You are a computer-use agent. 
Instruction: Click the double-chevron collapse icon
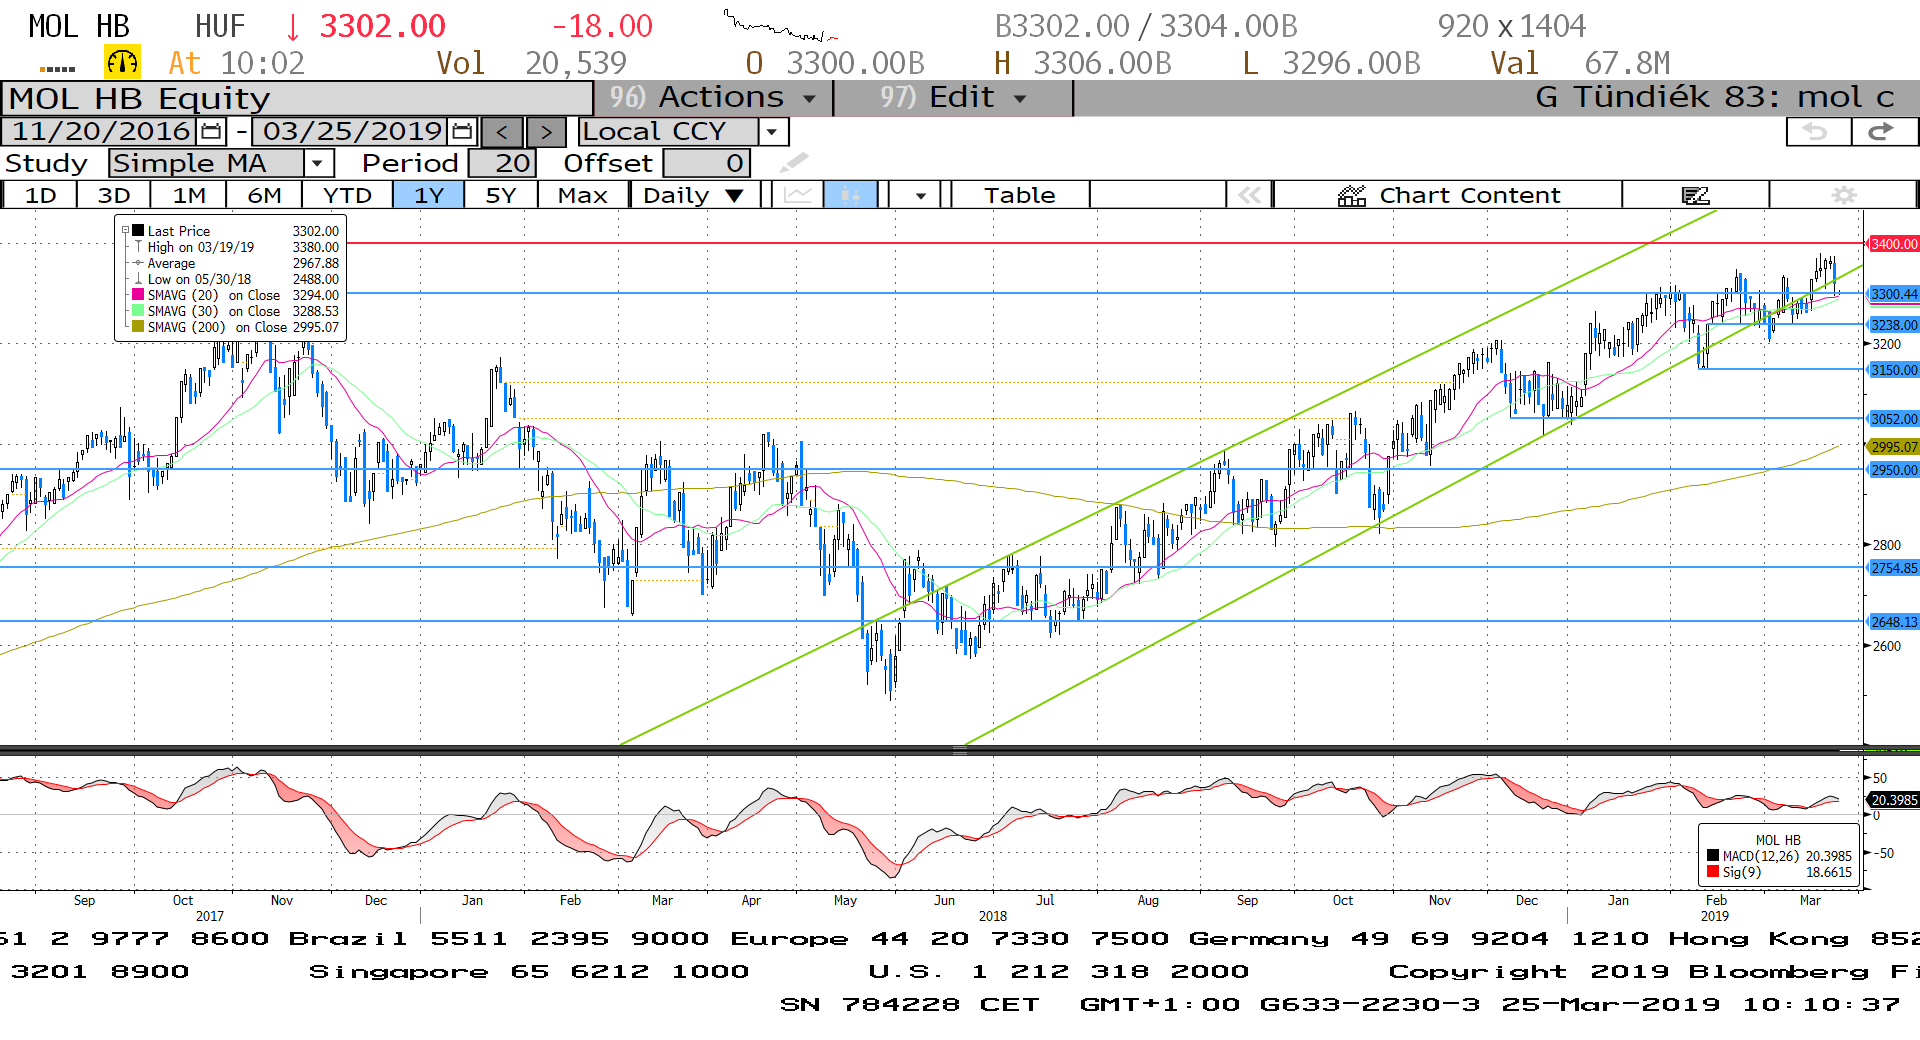(x=1250, y=195)
